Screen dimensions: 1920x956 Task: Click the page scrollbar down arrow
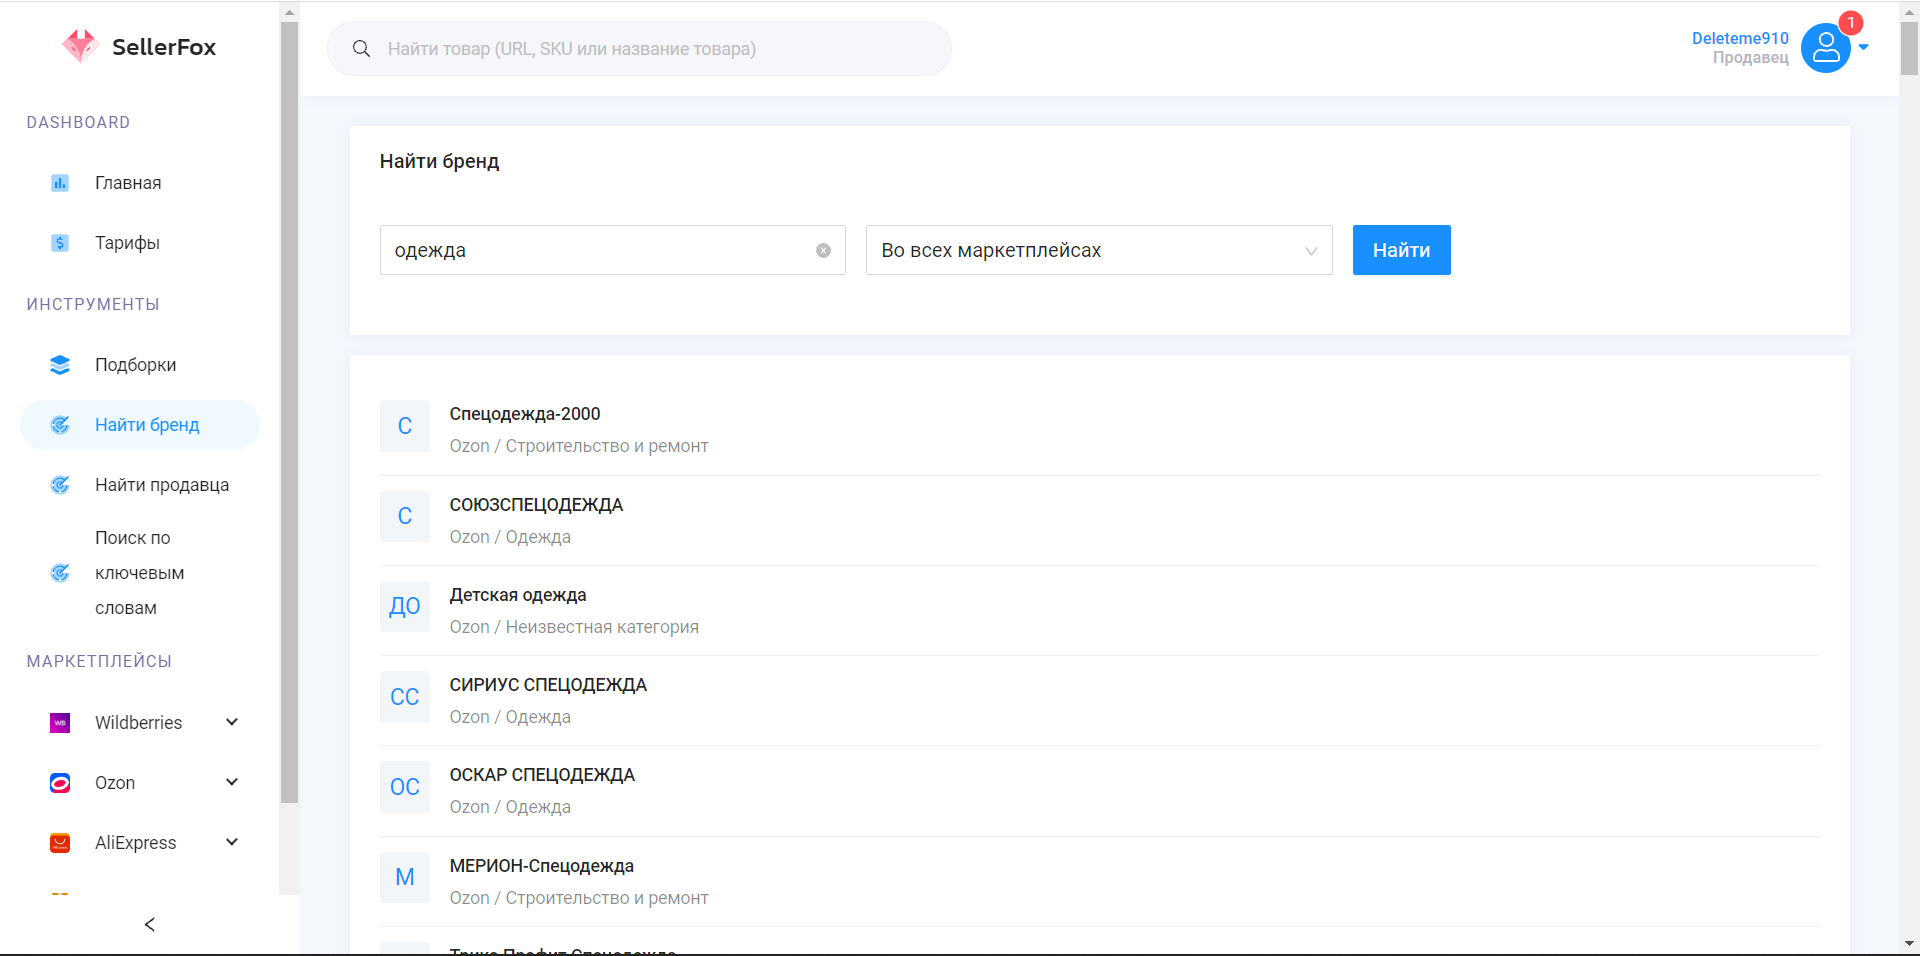point(1909,944)
